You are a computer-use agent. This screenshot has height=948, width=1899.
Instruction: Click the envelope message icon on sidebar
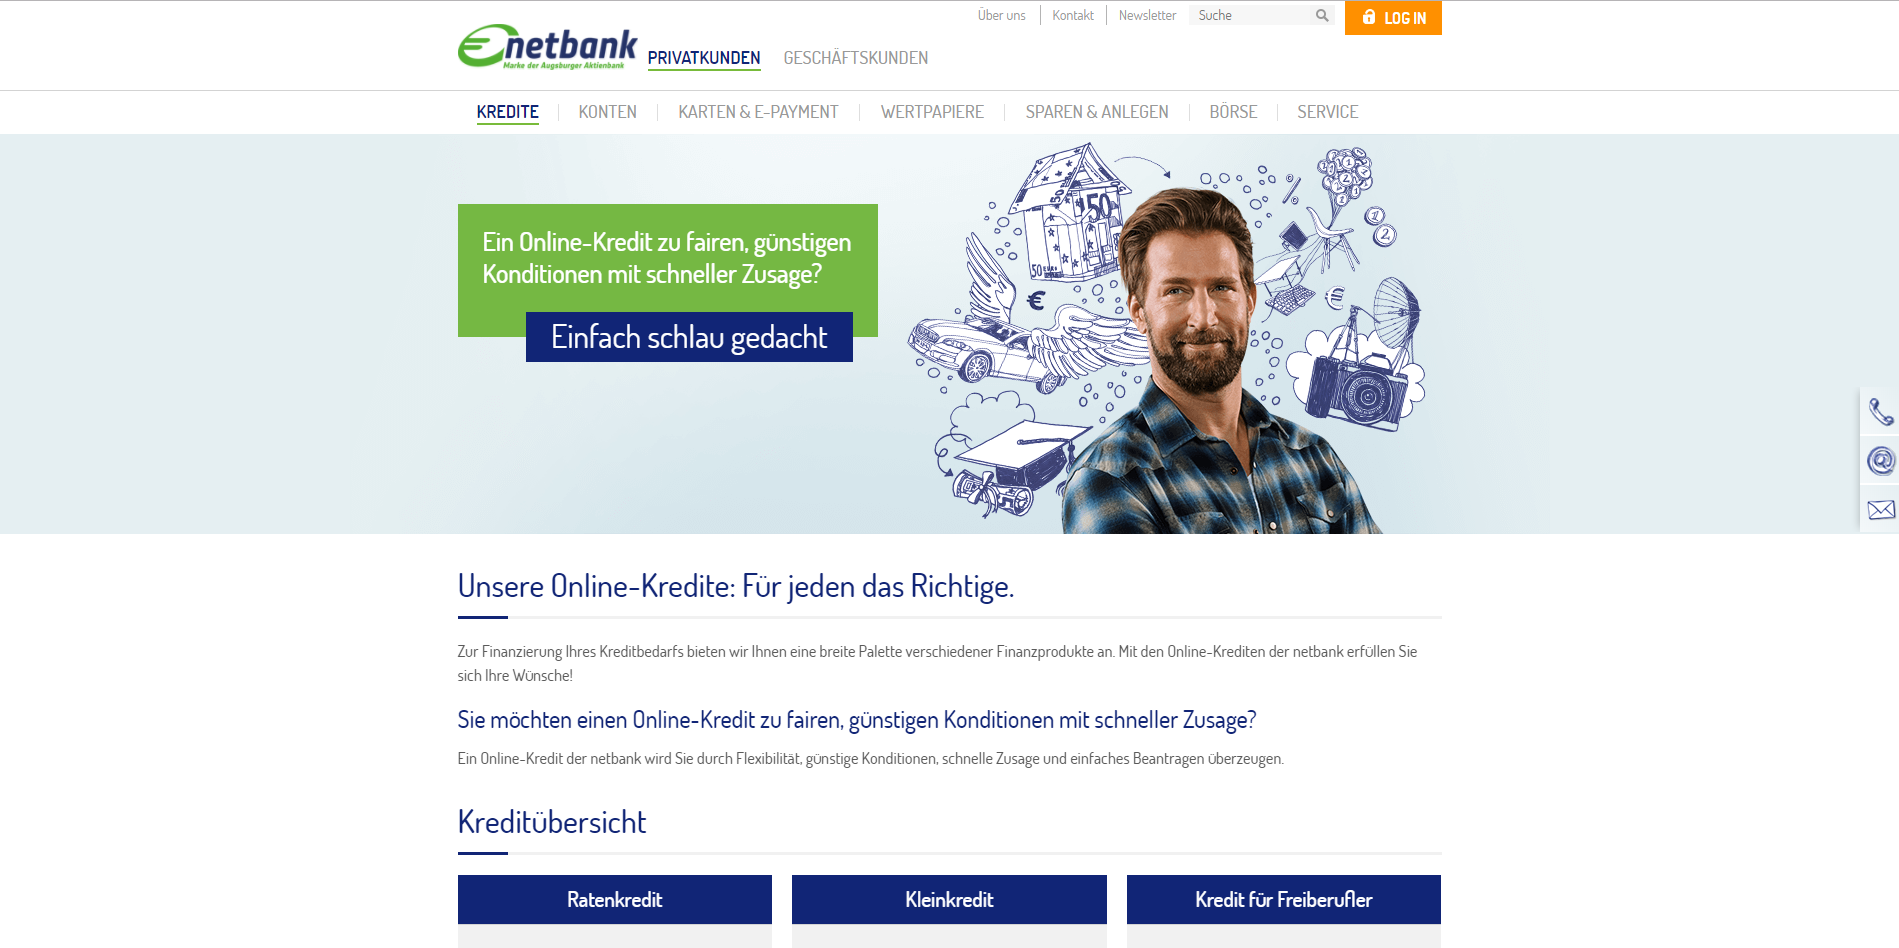(1881, 509)
